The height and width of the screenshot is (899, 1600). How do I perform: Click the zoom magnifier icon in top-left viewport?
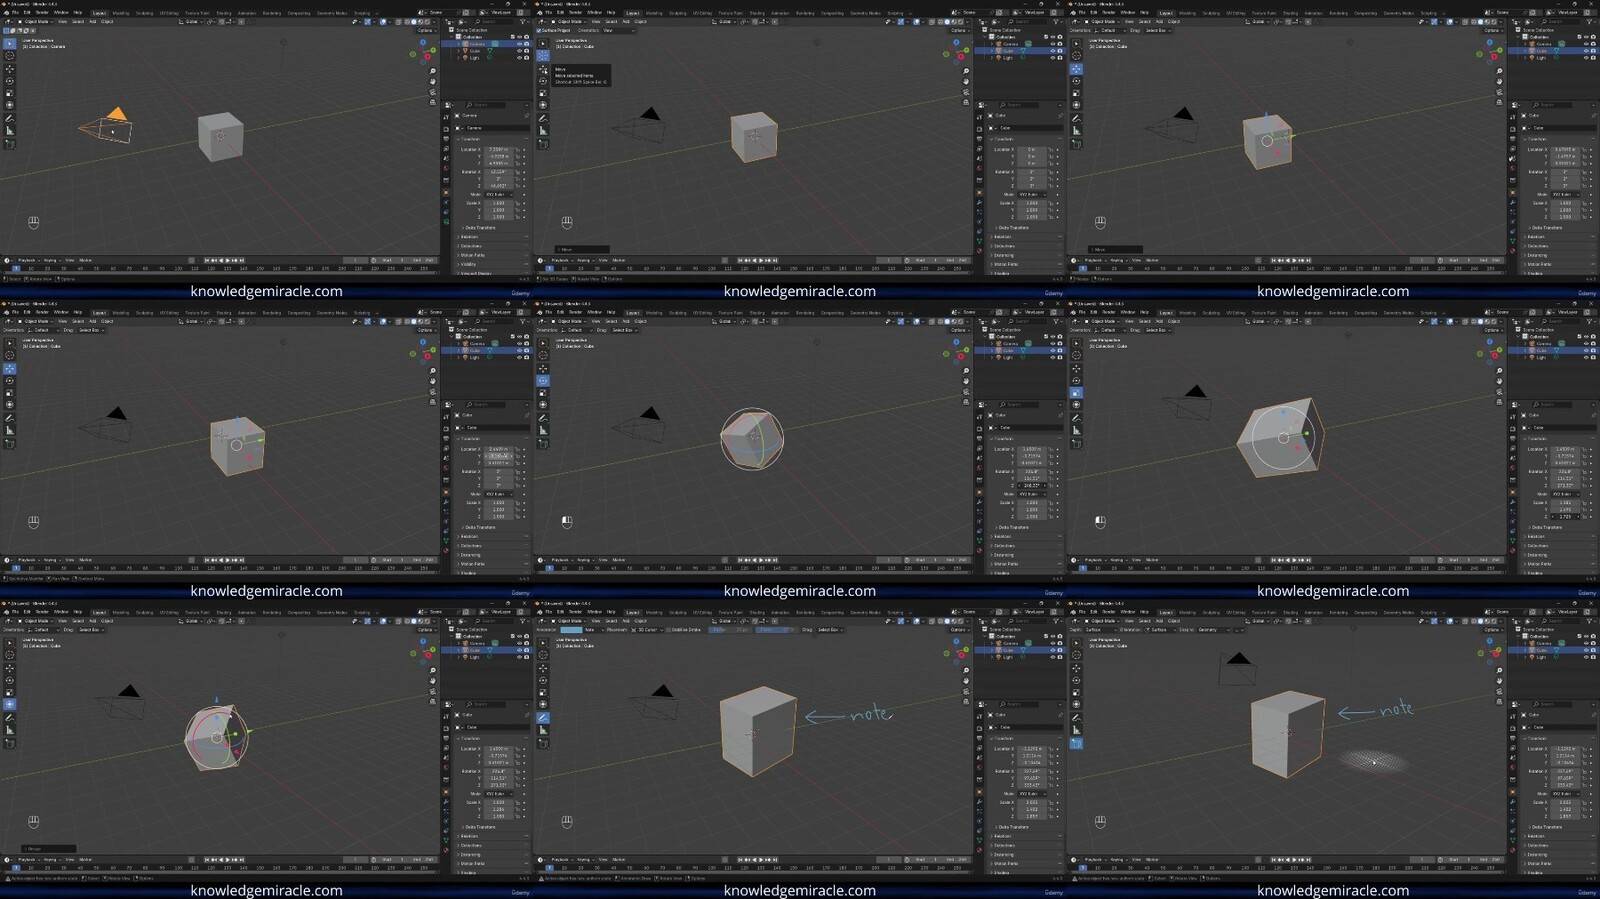point(433,71)
